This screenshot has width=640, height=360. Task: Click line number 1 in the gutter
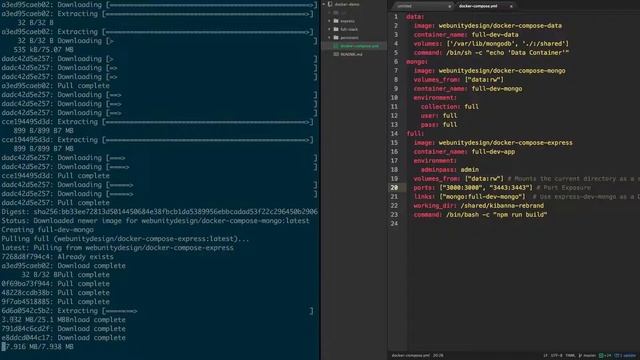point(396,17)
